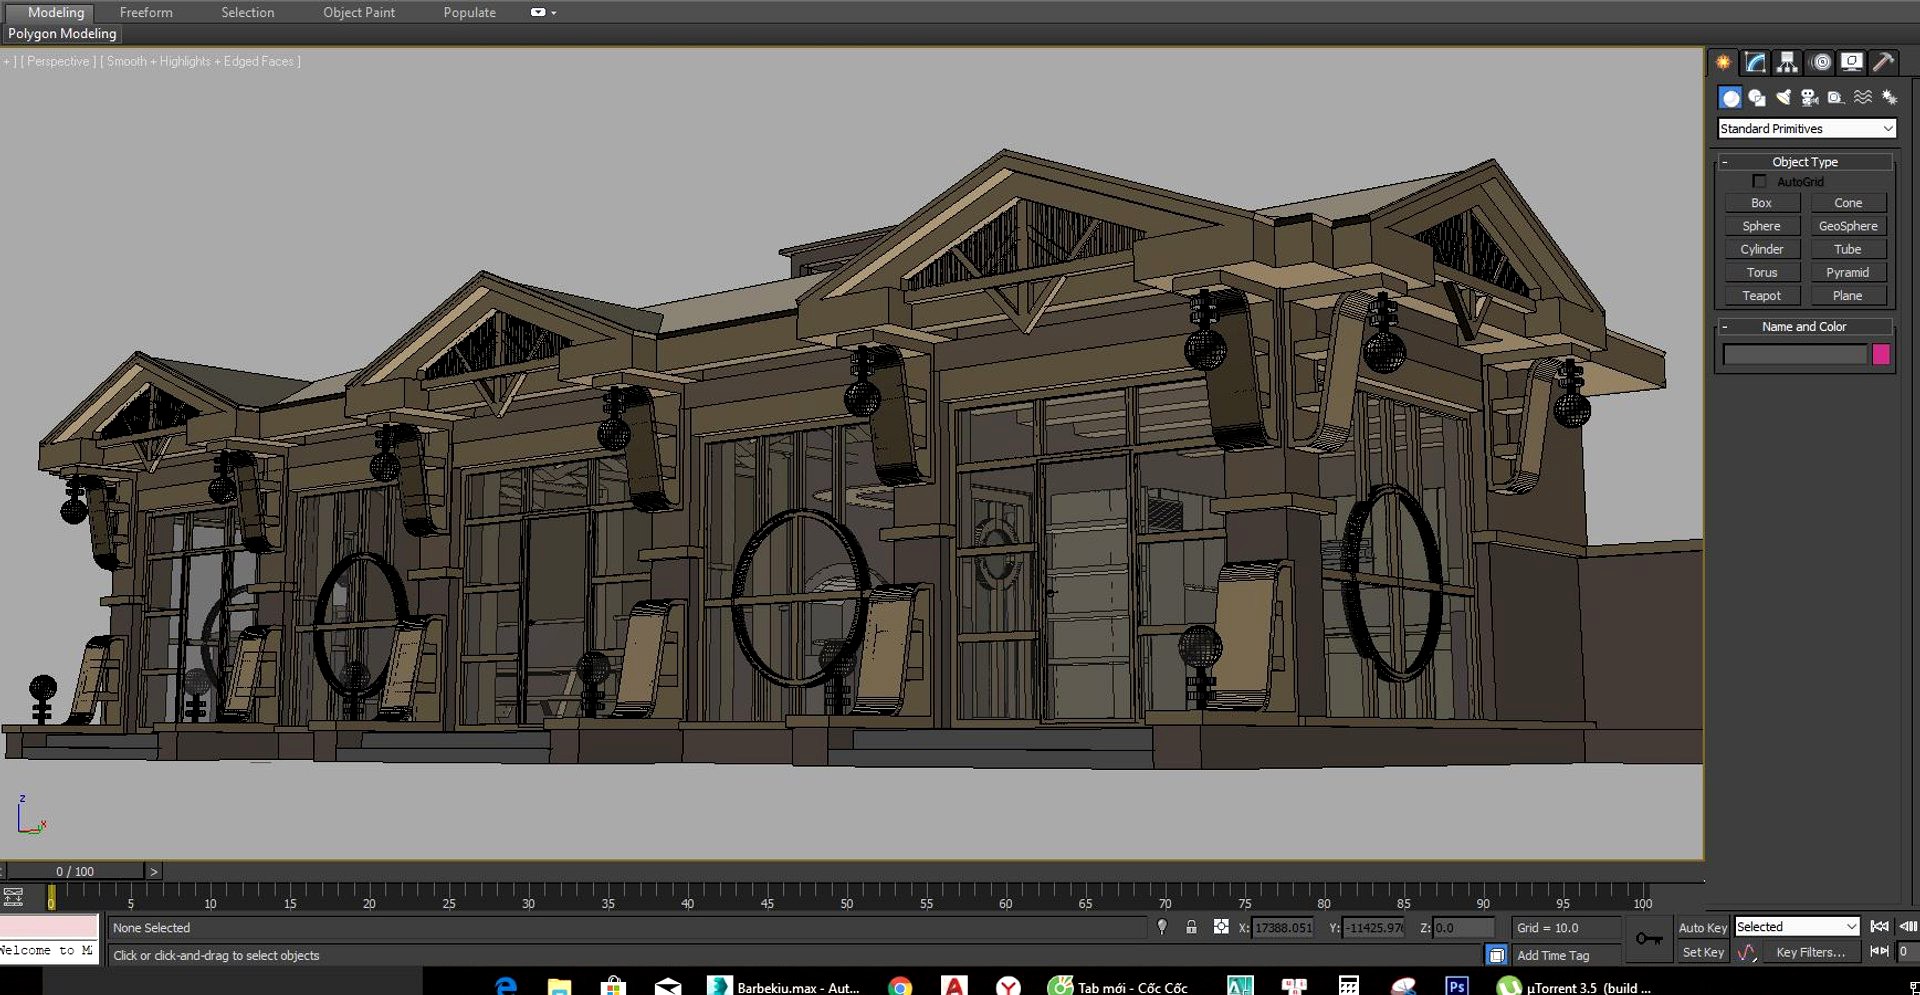The height and width of the screenshot is (995, 1920).
Task: Create a GeoSphere primitive
Action: click(1848, 226)
